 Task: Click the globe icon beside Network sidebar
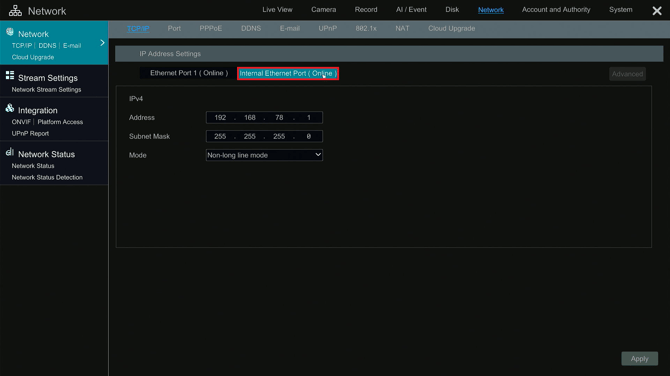click(10, 32)
